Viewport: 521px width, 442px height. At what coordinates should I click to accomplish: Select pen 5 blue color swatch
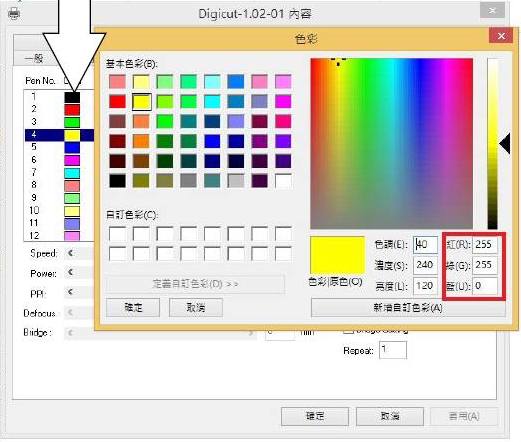(x=72, y=148)
